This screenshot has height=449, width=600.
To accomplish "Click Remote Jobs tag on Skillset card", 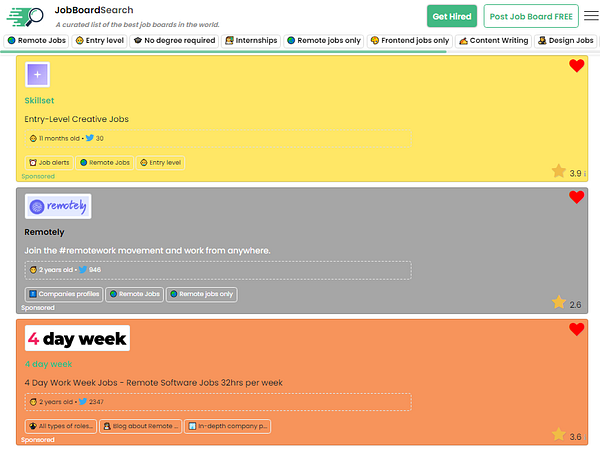I will coord(104,163).
